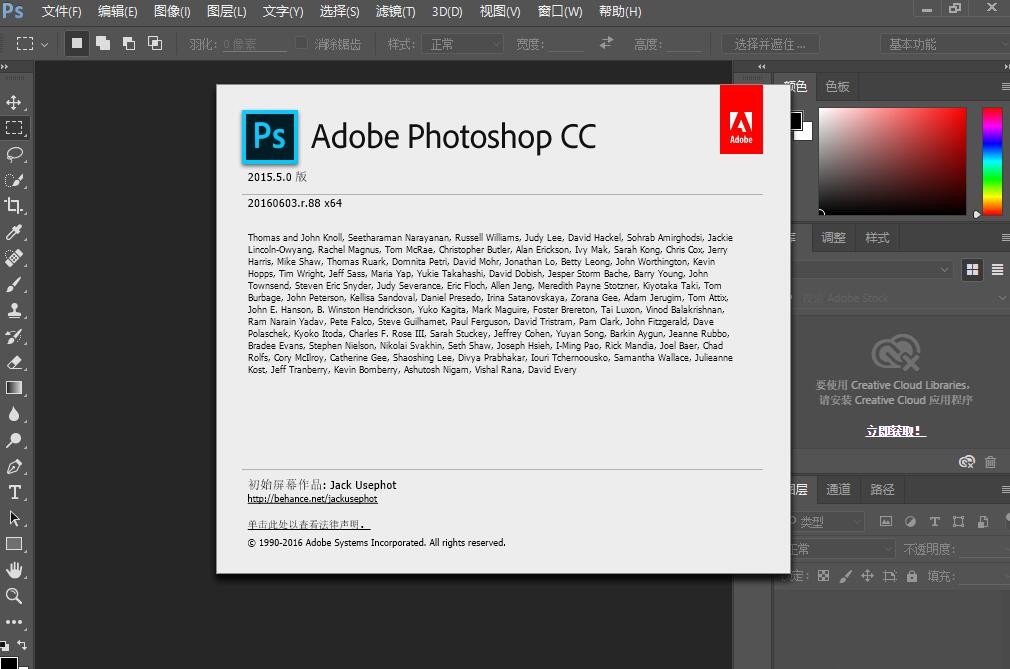Click the swap width and height arrows
This screenshot has width=1010, height=669.
click(606, 43)
